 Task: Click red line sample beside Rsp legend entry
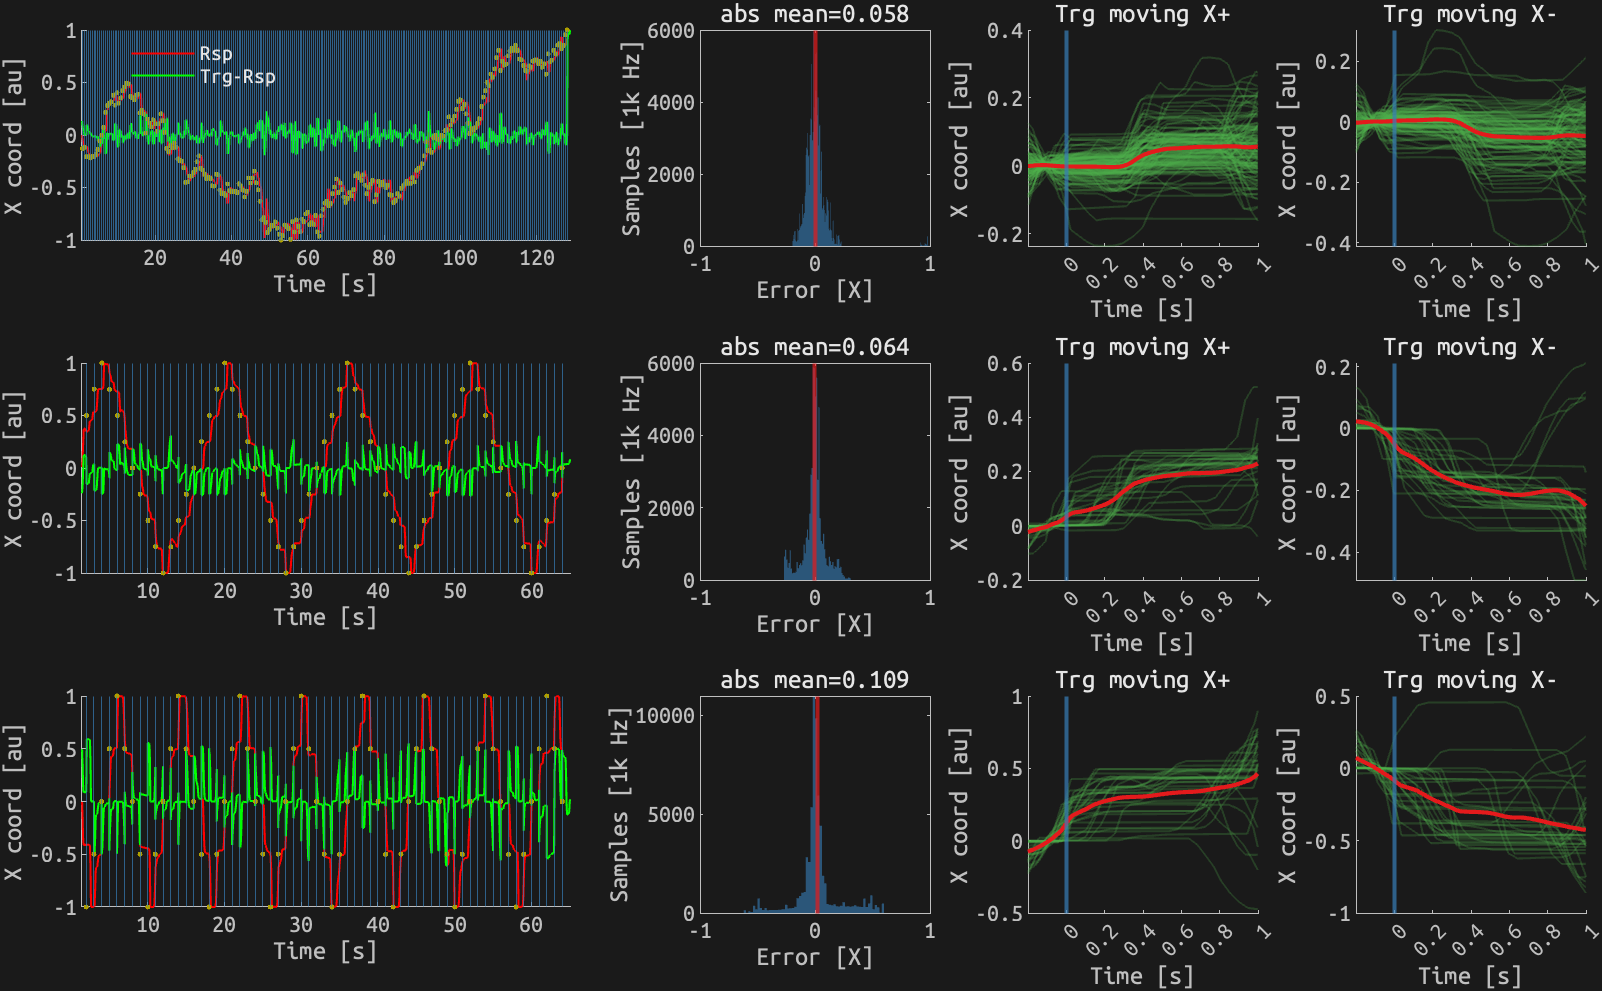(x=163, y=54)
